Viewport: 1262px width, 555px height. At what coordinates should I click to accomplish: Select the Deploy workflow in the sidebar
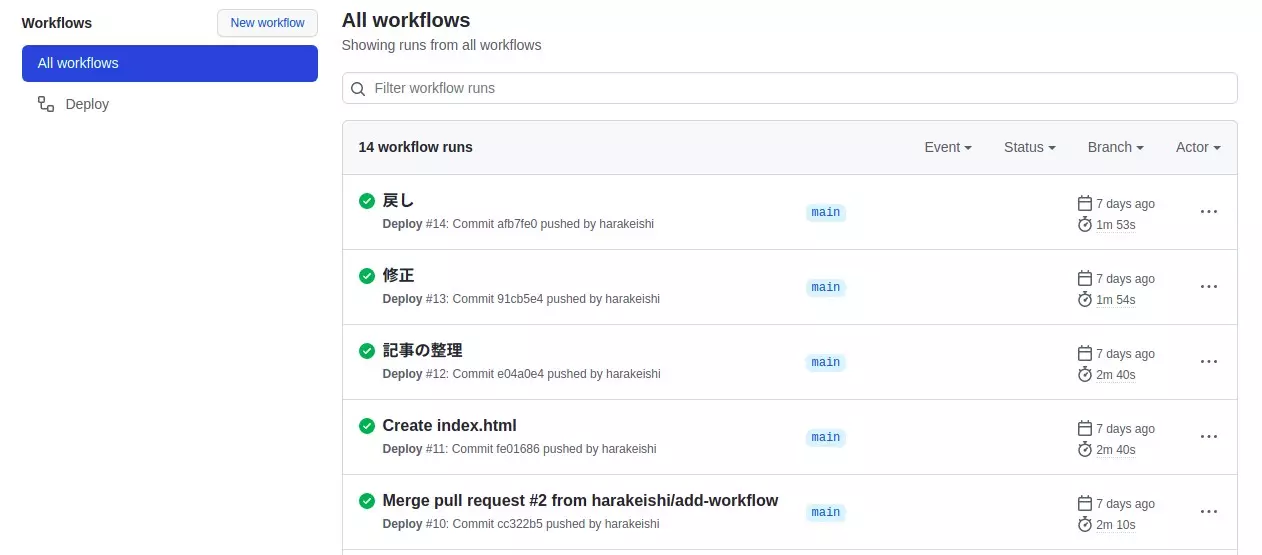87,104
